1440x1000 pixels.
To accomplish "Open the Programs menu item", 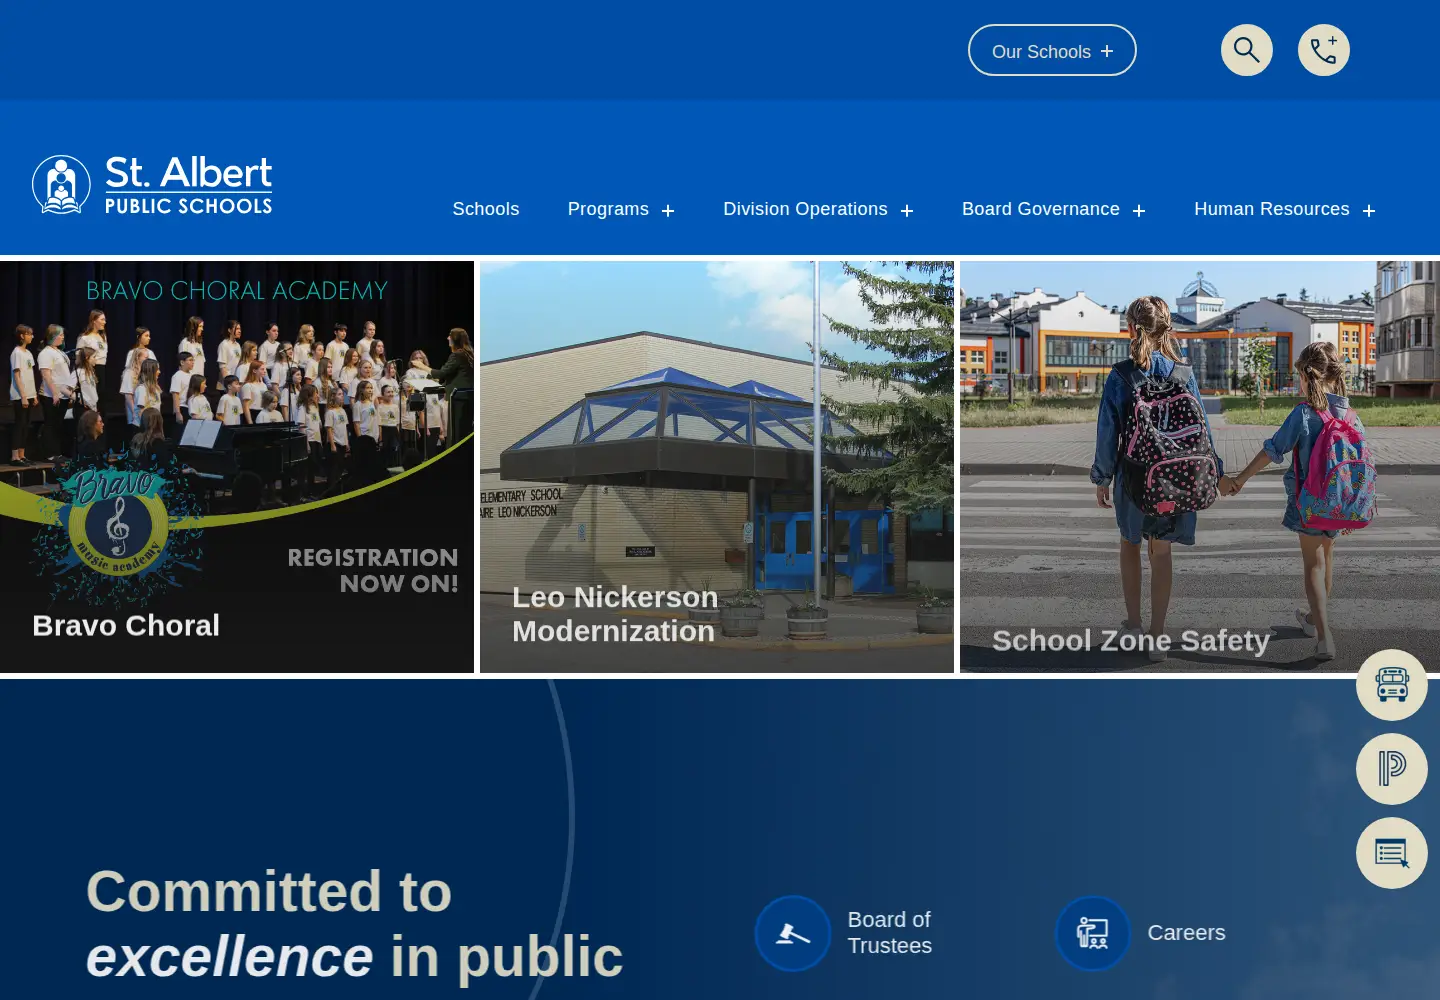I will point(608,209).
